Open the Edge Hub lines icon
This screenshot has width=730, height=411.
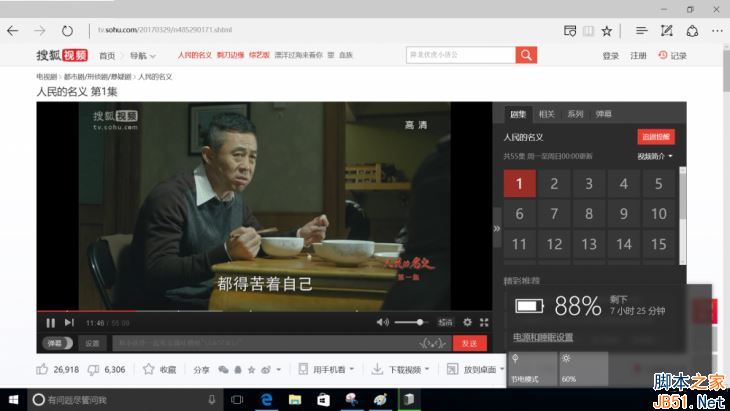click(x=642, y=31)
